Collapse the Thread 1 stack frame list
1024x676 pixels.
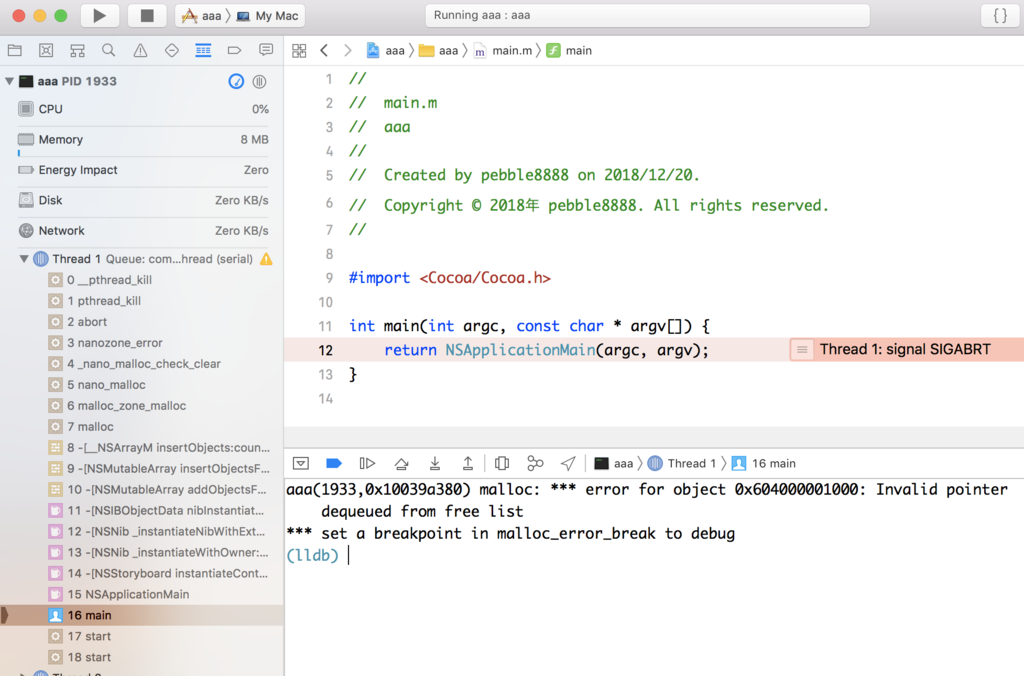(x=24, y=258)
